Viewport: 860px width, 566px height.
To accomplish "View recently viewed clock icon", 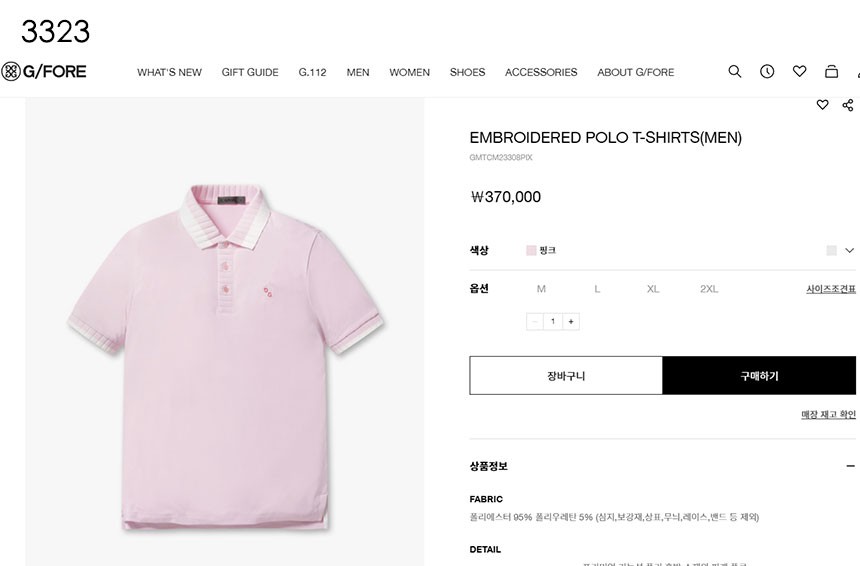I will pos(767,71).
